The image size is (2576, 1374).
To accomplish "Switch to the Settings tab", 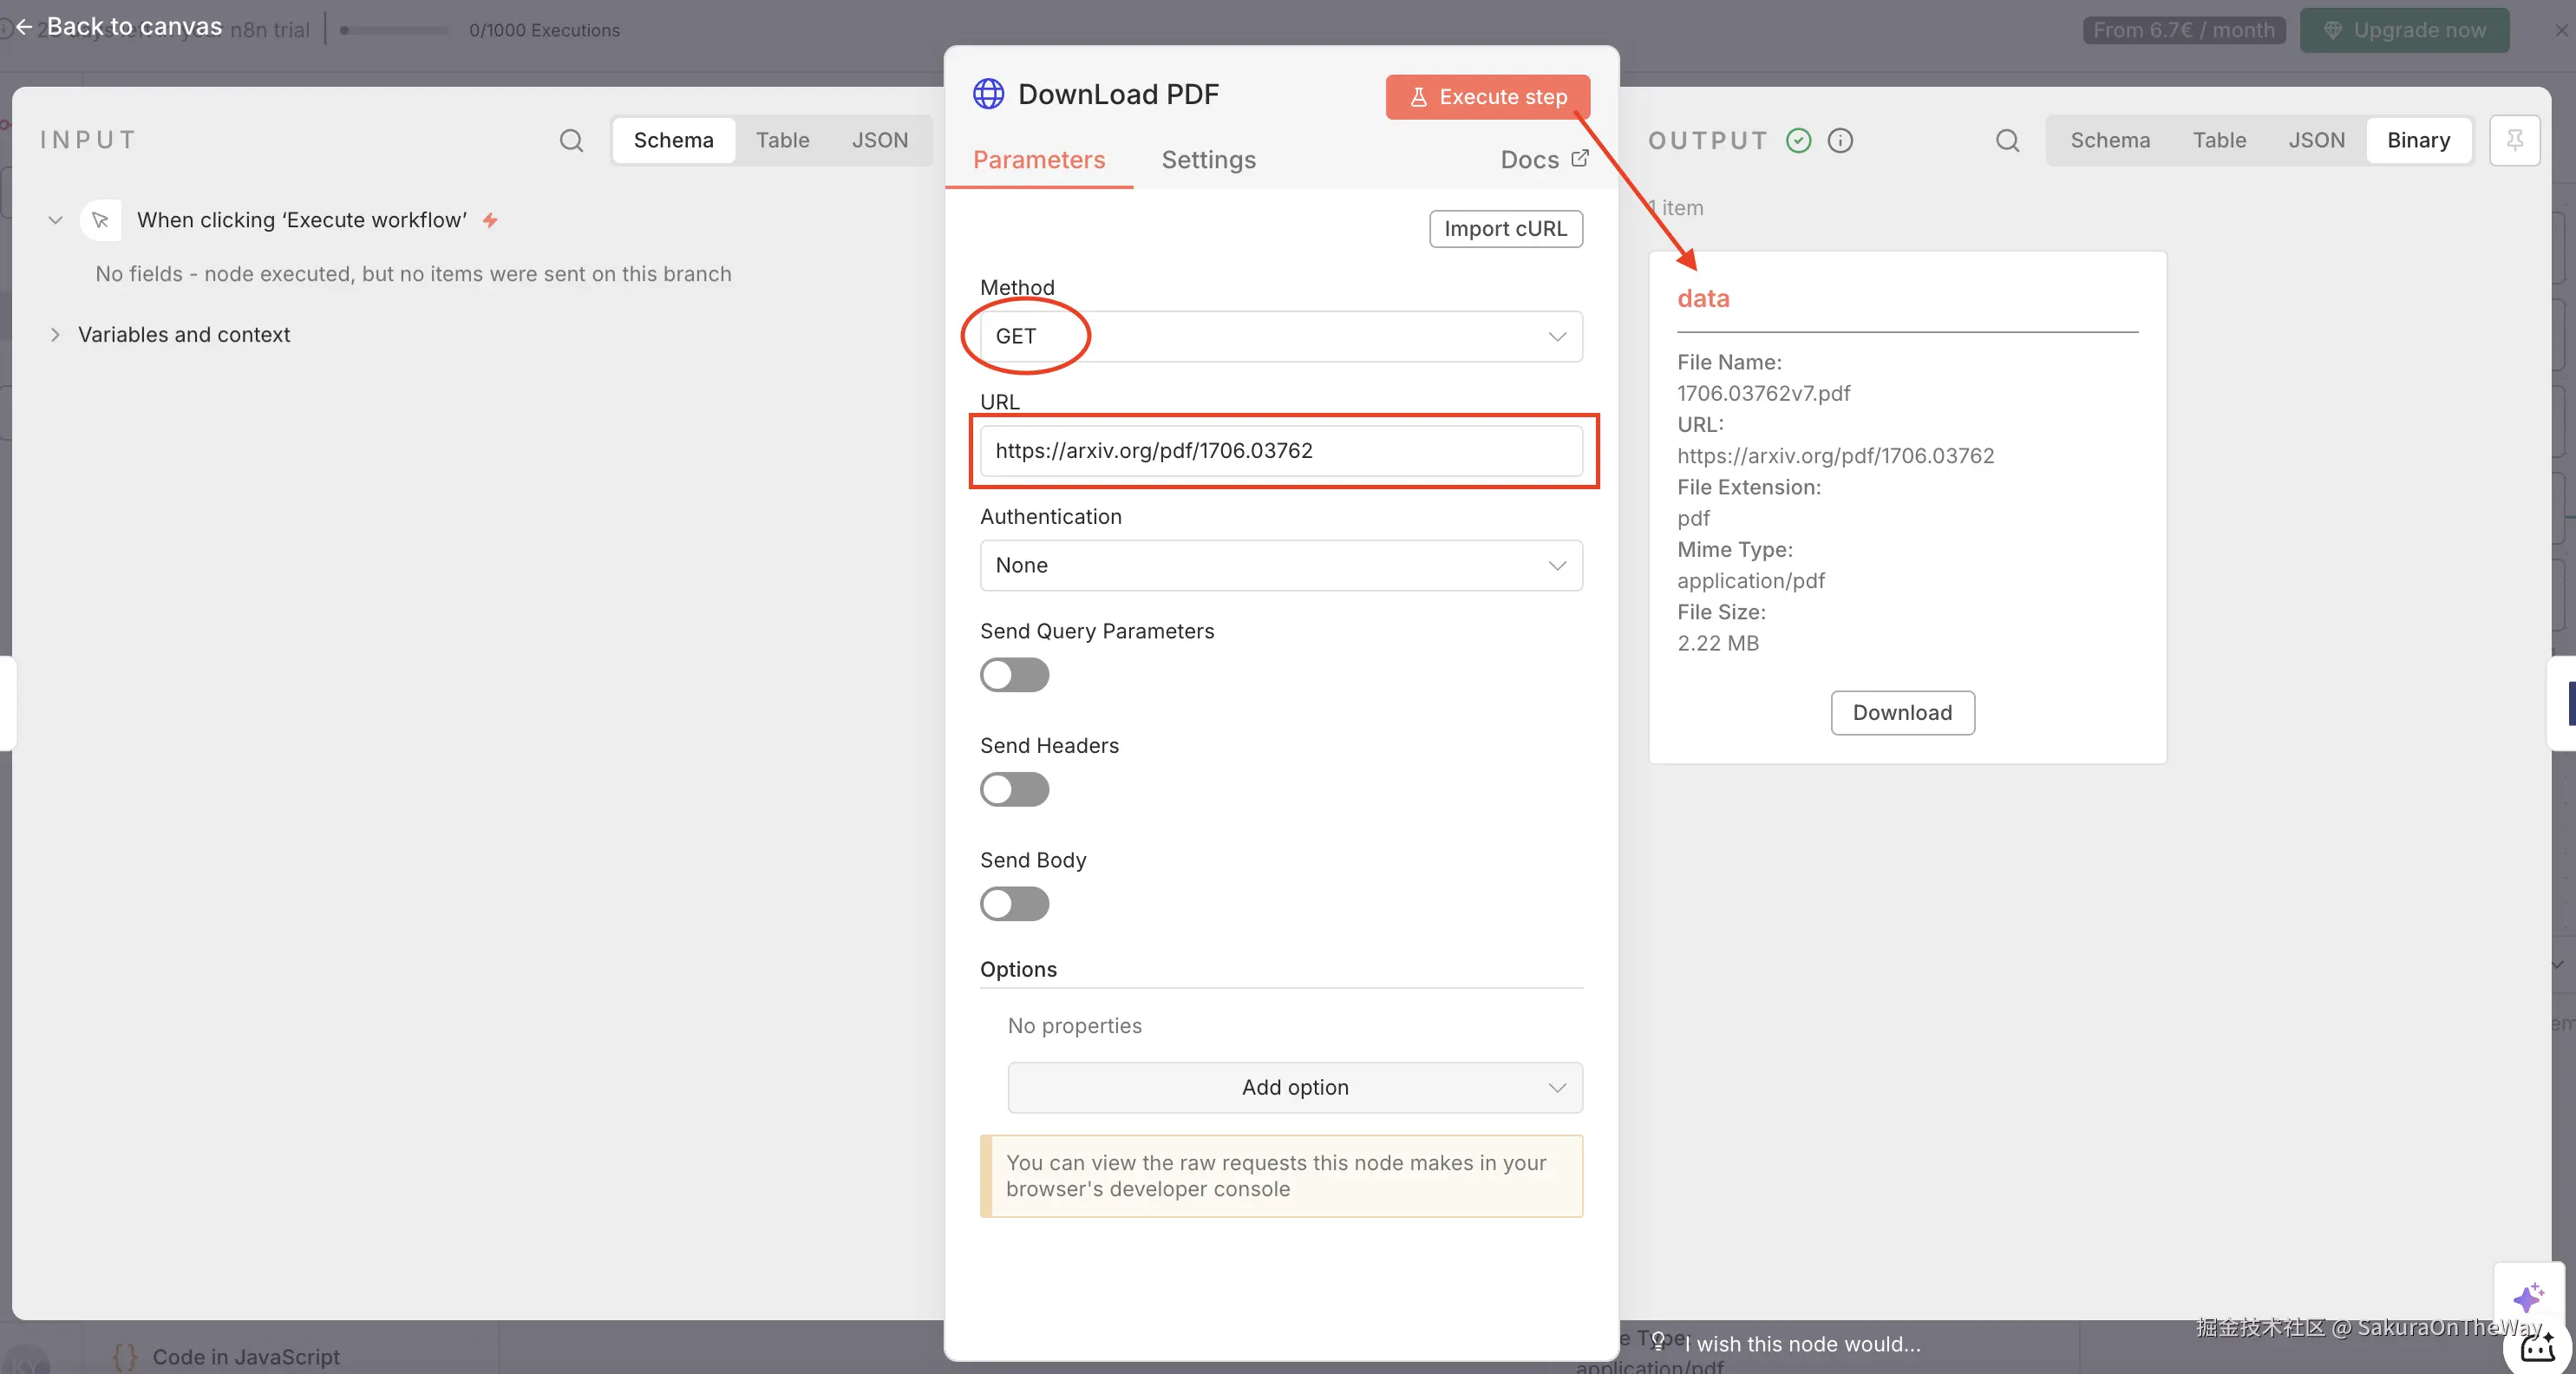I will click(1208, 159).
